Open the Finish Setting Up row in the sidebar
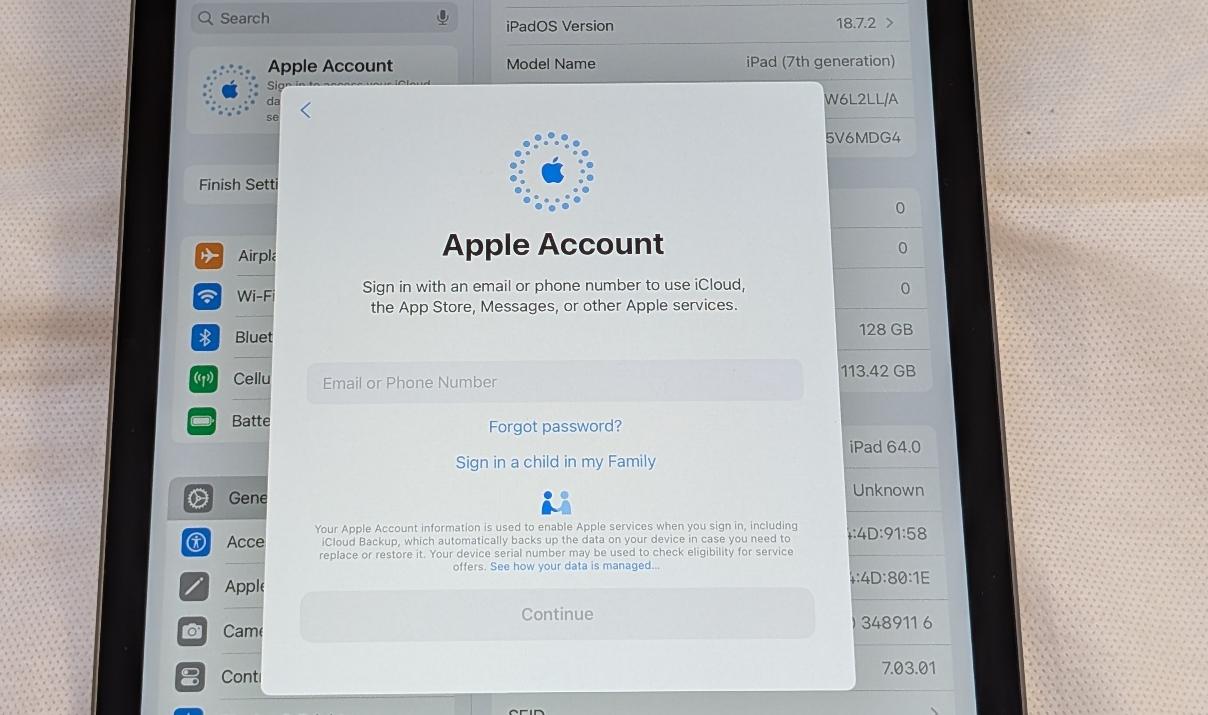This screenshot has width=1208, height=715. click(x=232, y=185)
